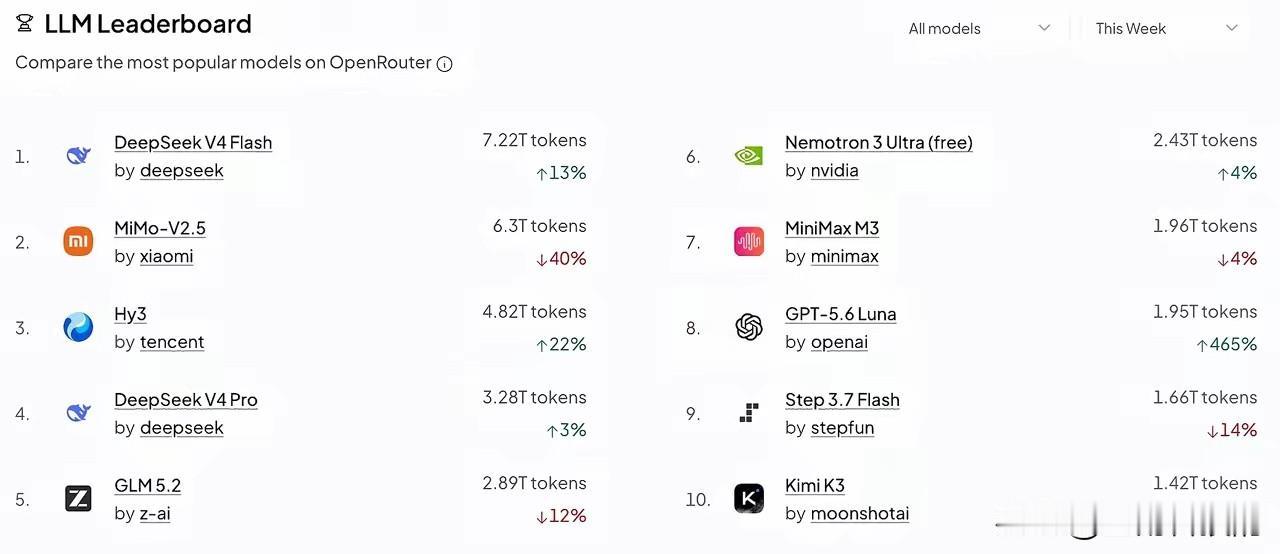The width and height of the screenshot is (1280, 554).
Task: Click the MiniMax M3 pink waveform logo
Action: [x=749, y=241]
